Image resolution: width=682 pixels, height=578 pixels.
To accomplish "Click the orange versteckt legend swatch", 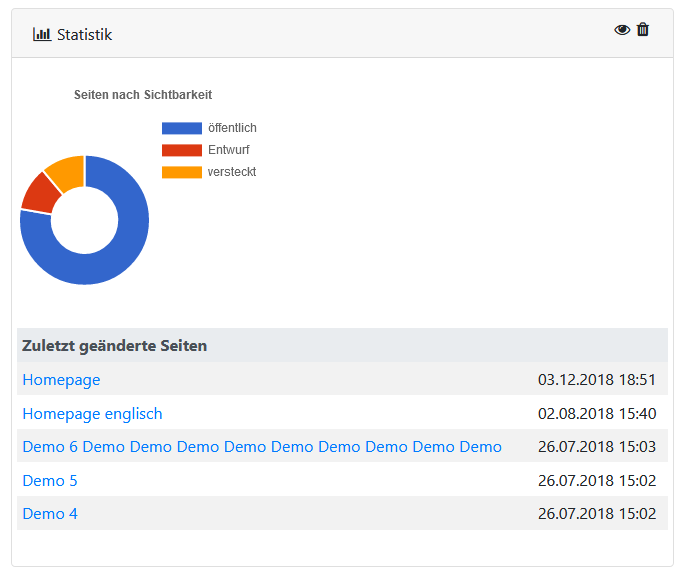I will click(x=182, y=172).
